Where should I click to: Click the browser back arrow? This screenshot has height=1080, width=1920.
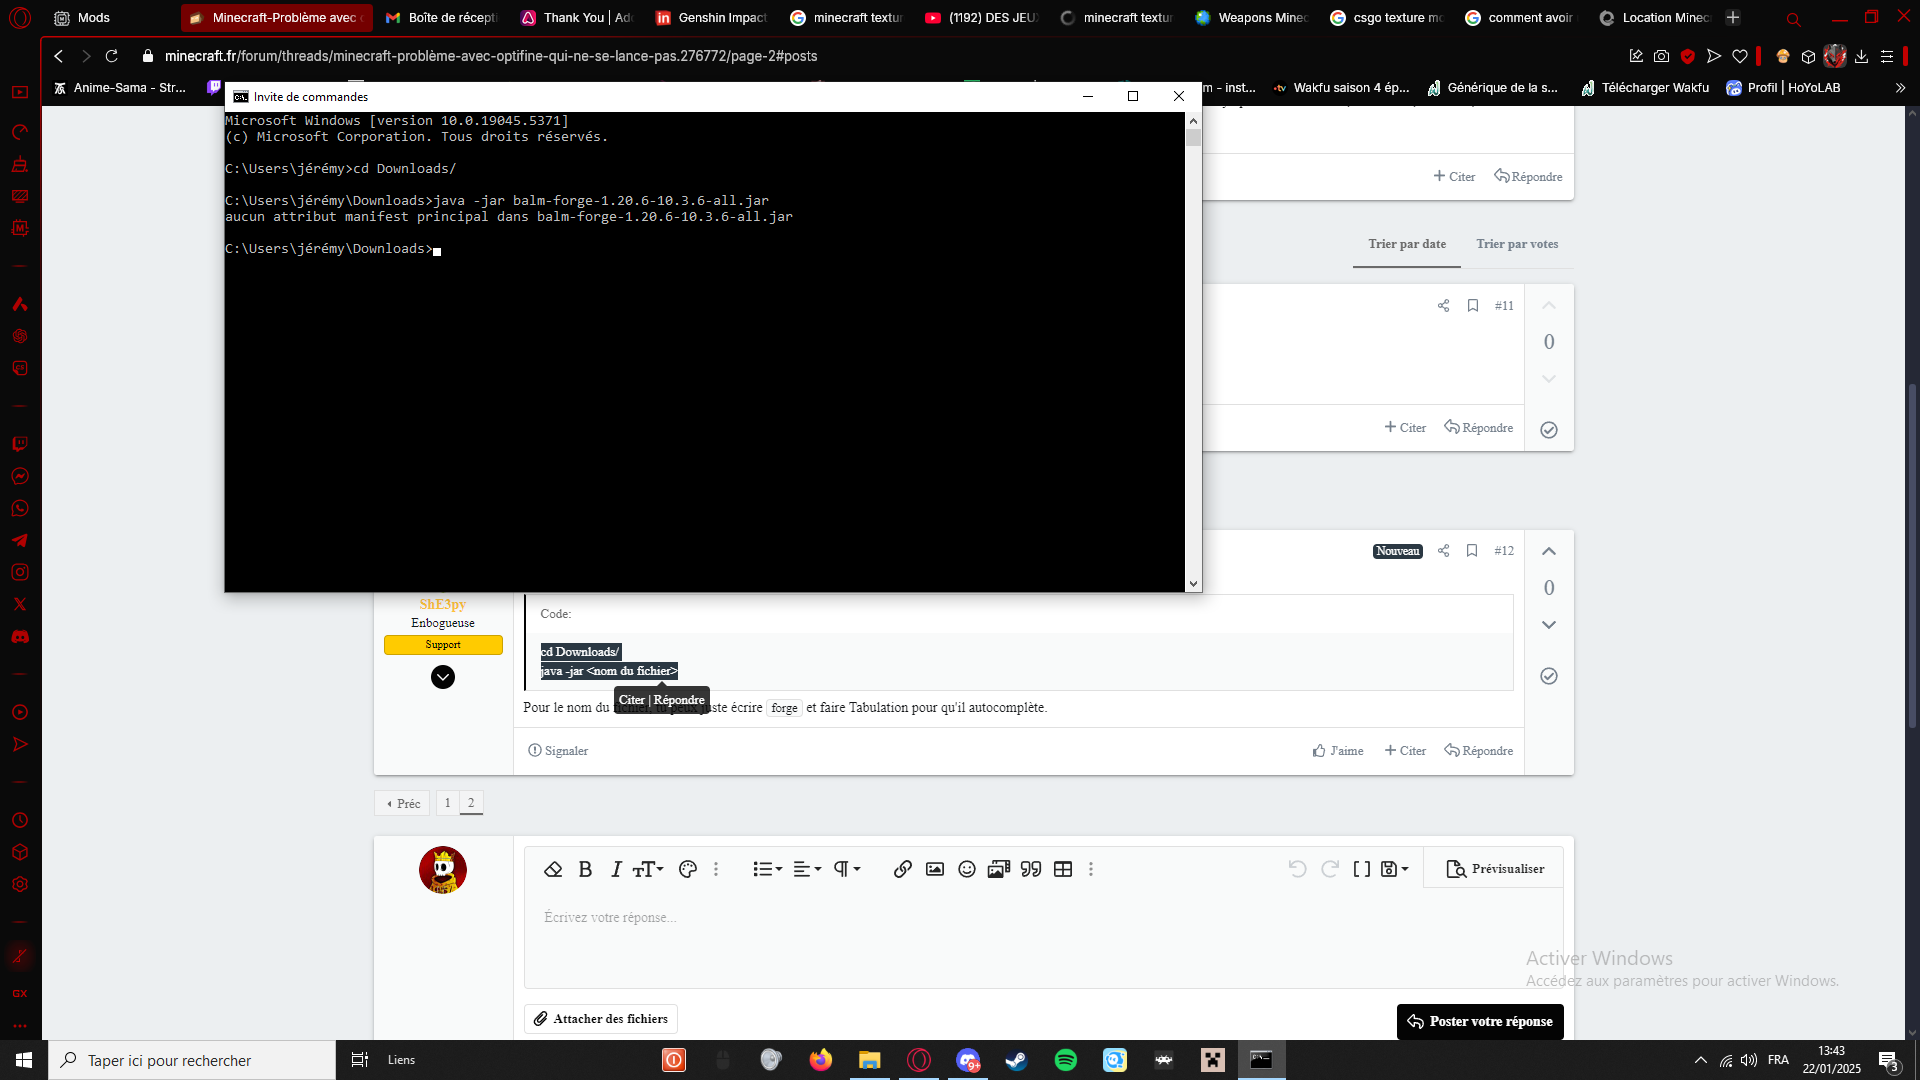(59, 56)
